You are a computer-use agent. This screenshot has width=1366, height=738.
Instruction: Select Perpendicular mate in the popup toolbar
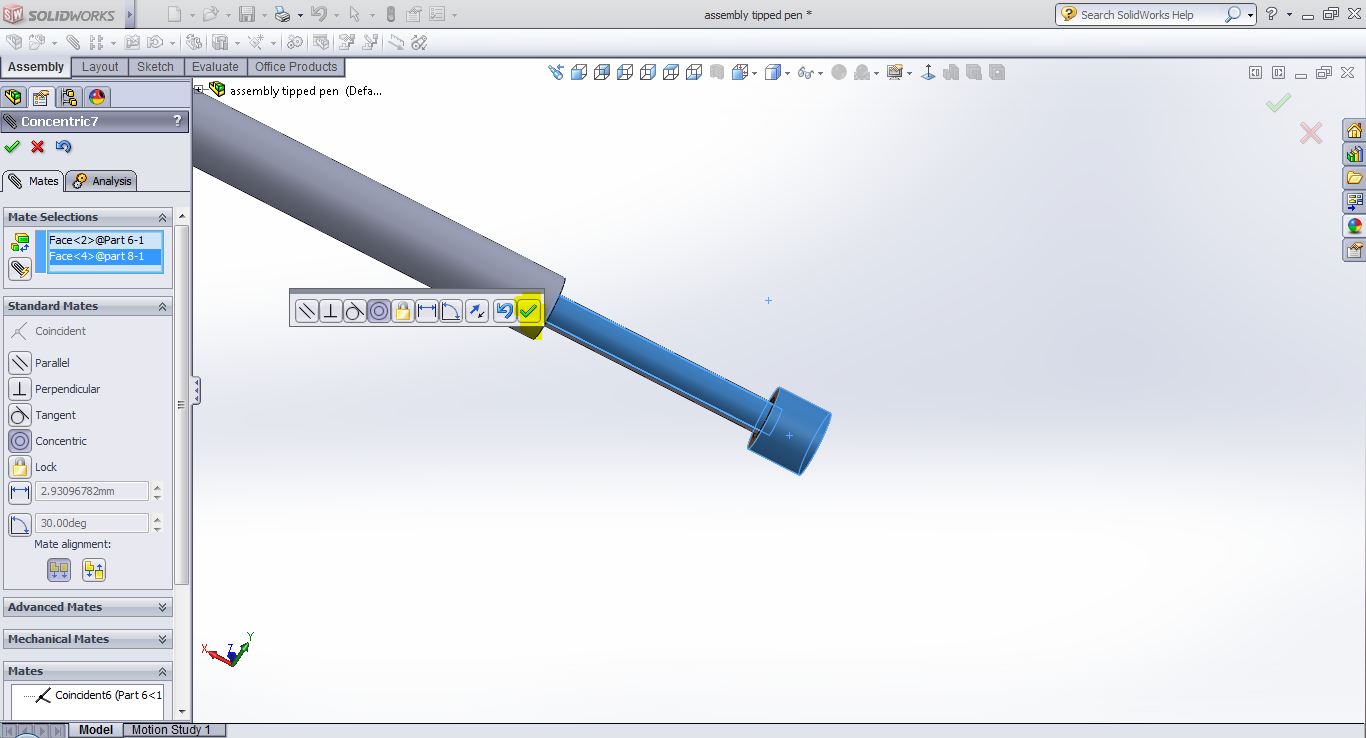coord(331,311)
